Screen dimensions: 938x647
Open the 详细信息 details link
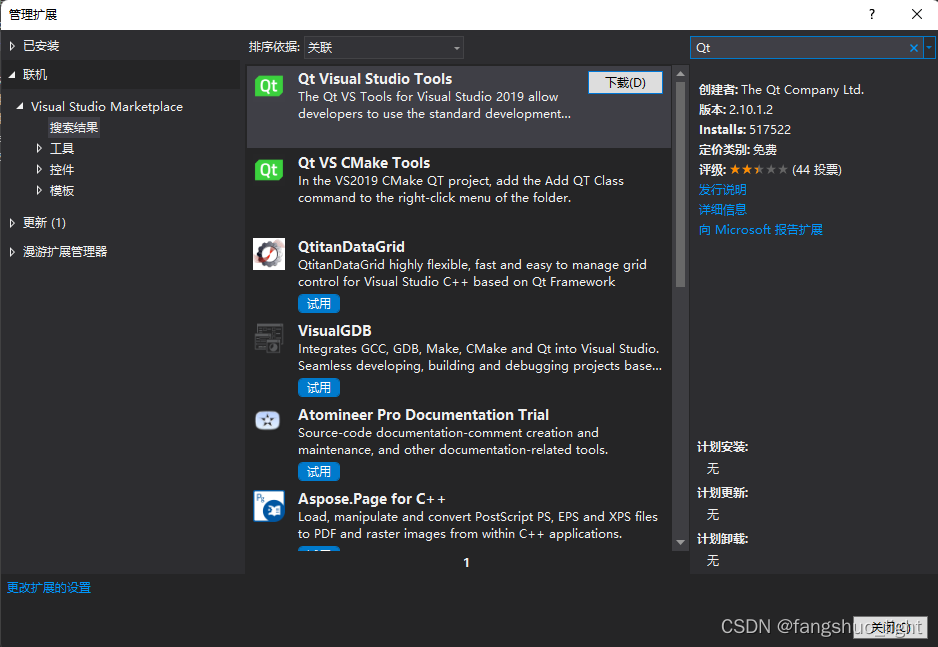(x=723, y=209)
